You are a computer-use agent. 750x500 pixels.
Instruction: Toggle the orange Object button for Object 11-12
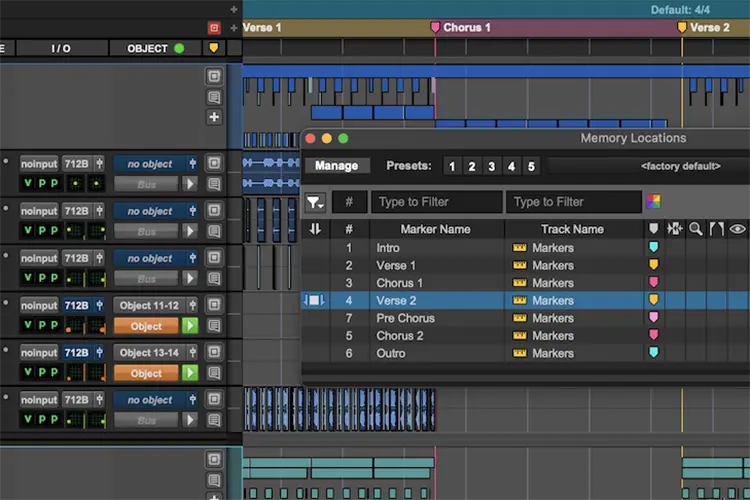146,326
